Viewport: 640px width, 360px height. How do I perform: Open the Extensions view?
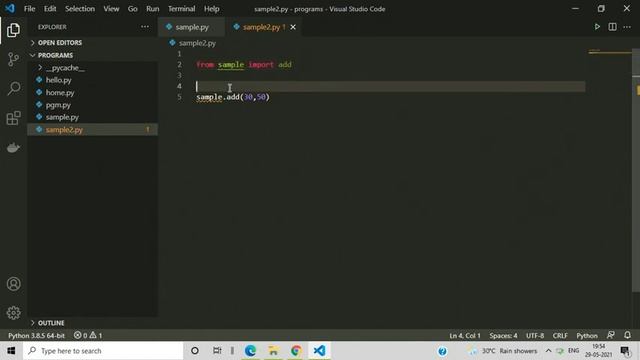pyautogui.click(x=13, y=118)
